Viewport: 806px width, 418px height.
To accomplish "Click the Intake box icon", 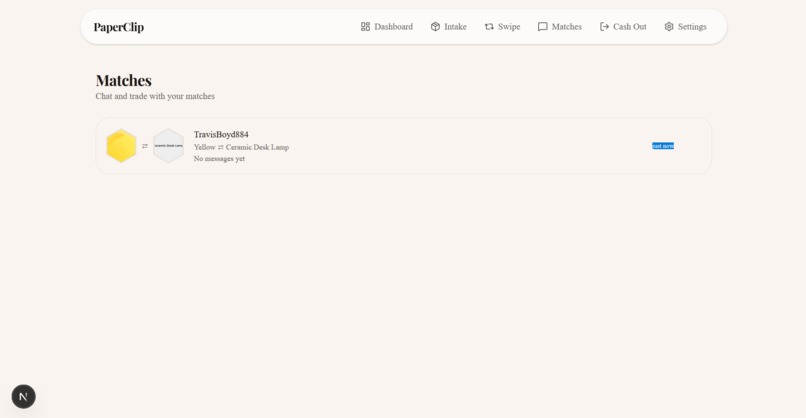I will (435, 27).
